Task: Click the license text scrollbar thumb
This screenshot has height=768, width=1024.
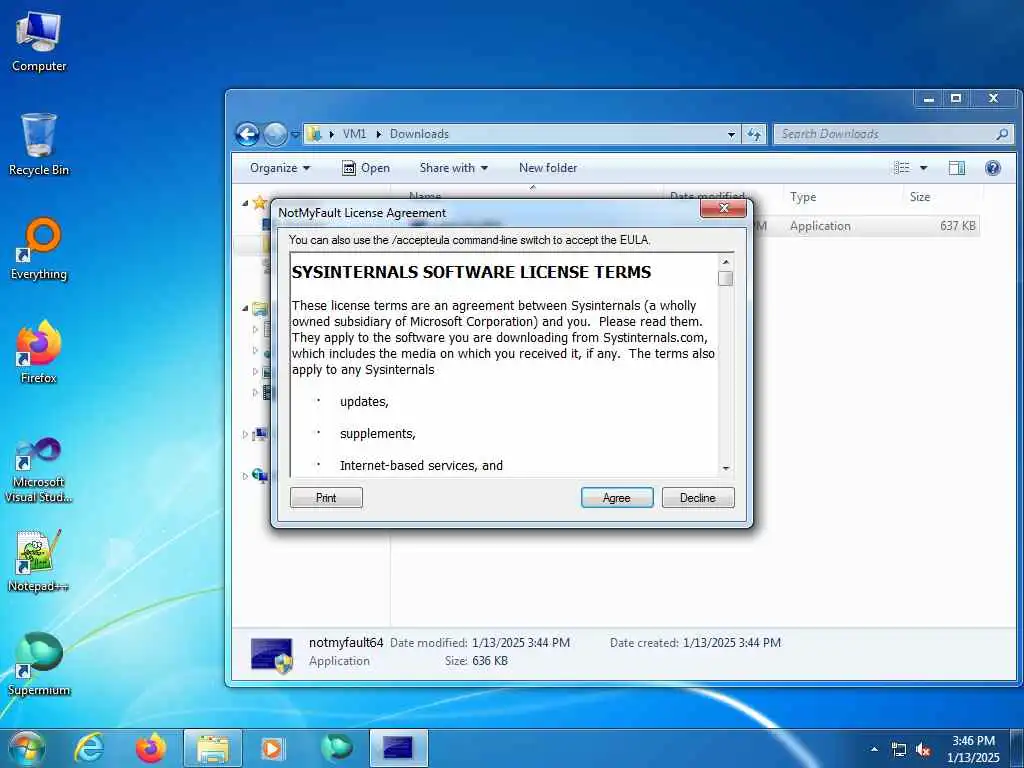Action: (x=725, y=278)
